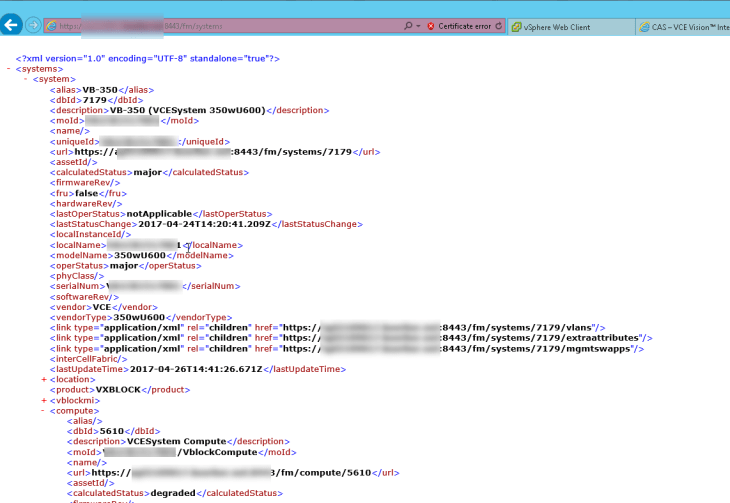Open the address bar dropdown arrow

click(x=418, y=26)
